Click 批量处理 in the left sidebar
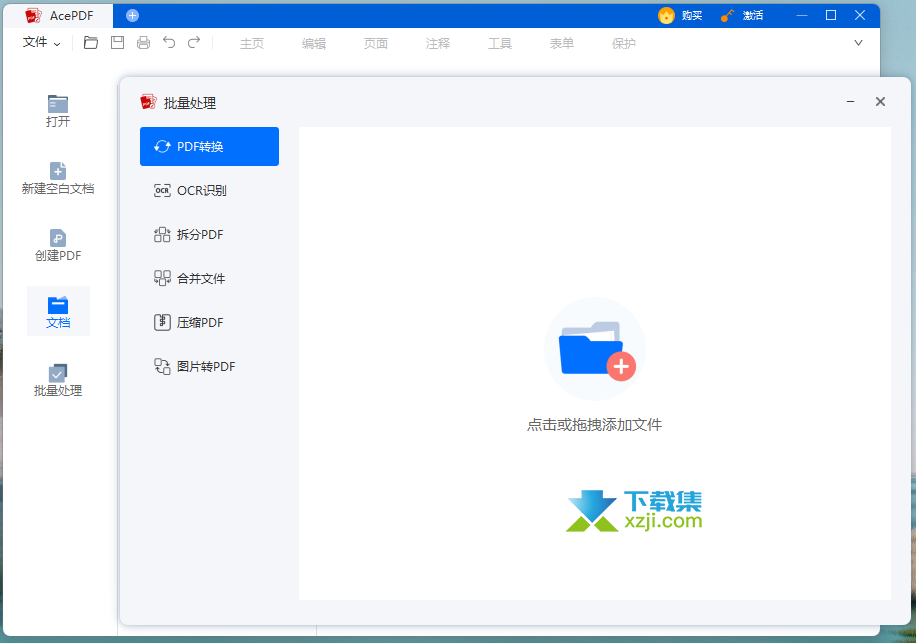Image resolution: width=916 pixels, height=643 pixels. point(58,380)
